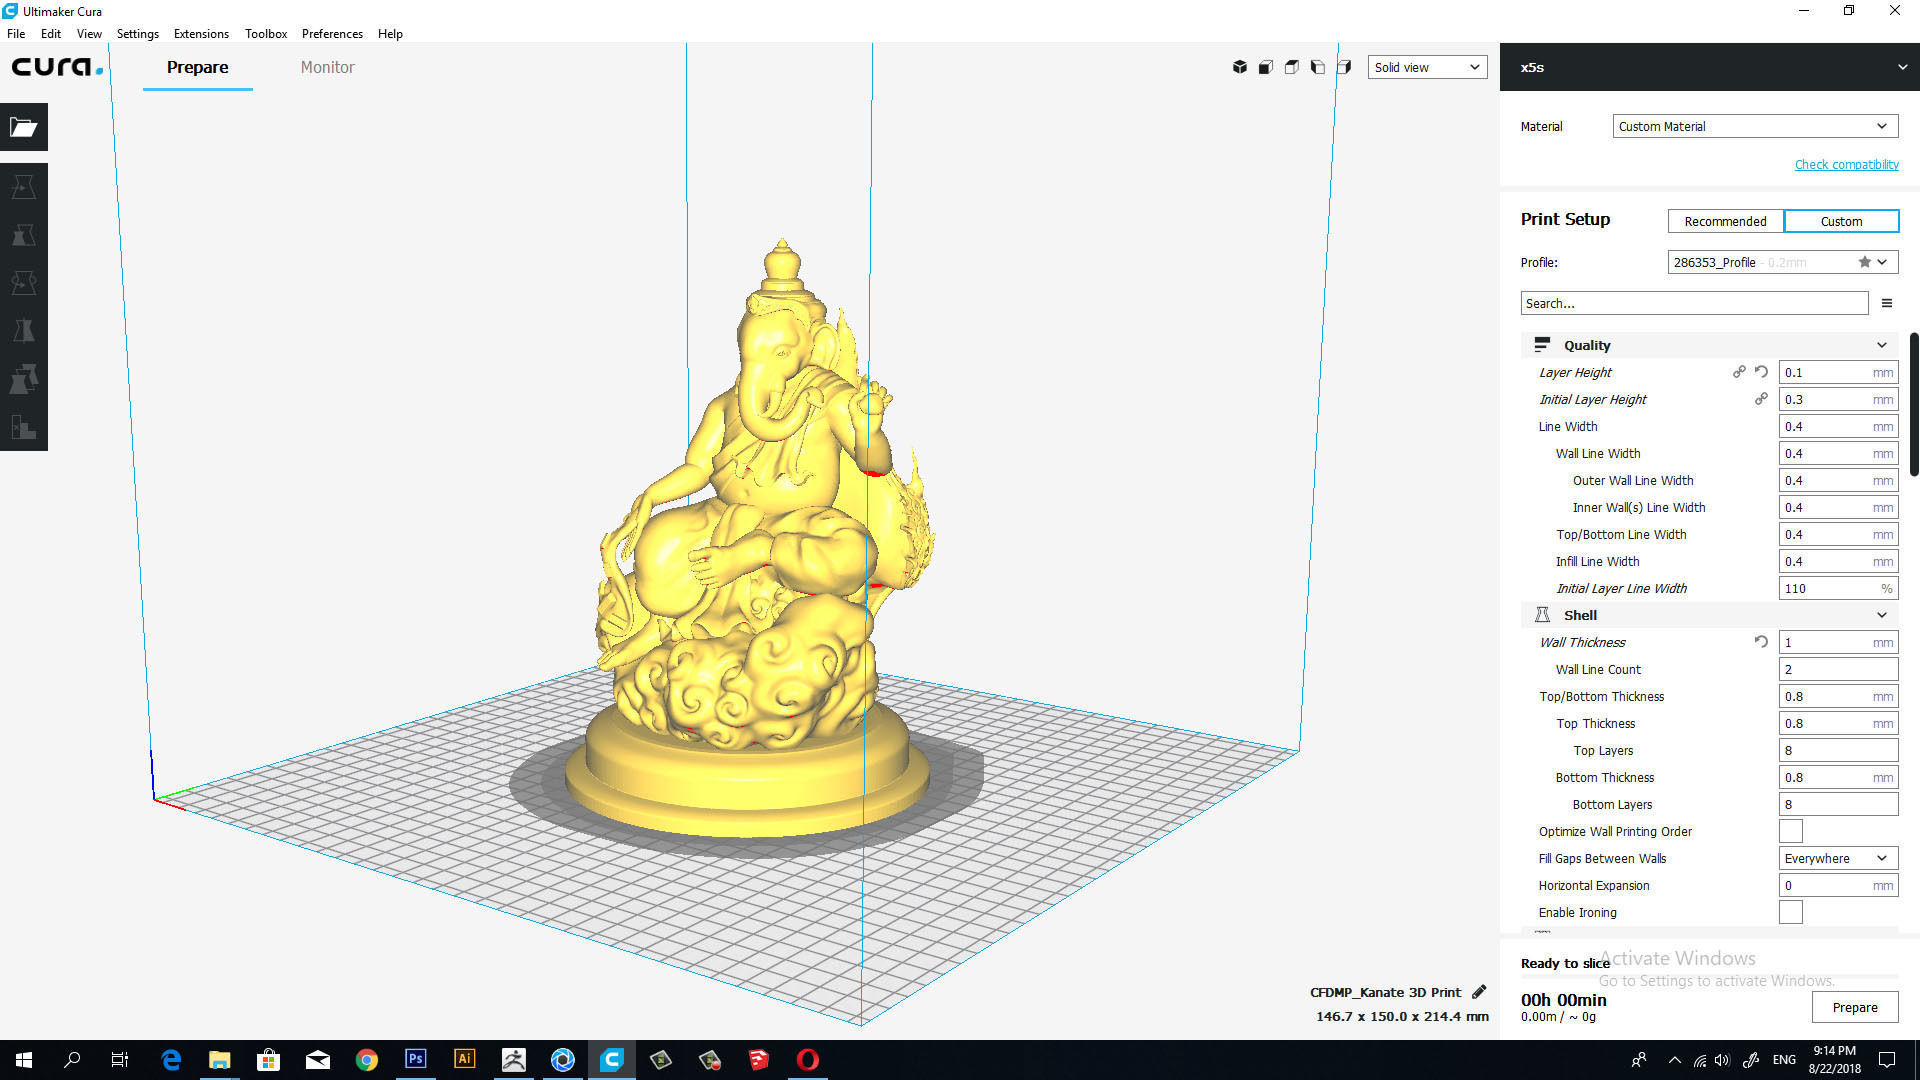Screen dimensions: 1920x1080
Task: Open a model file with the folder icon
Action: [24, 127]
